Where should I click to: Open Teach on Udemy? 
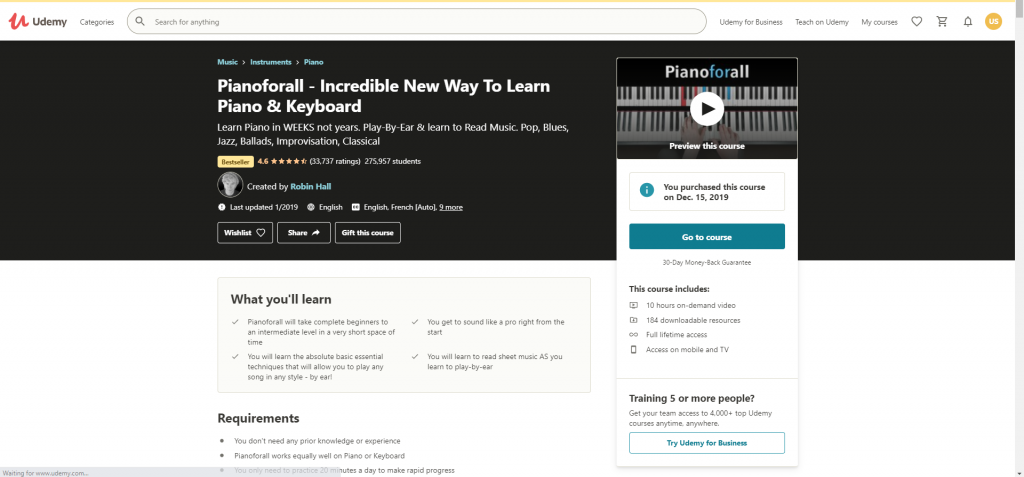(822, 22)
